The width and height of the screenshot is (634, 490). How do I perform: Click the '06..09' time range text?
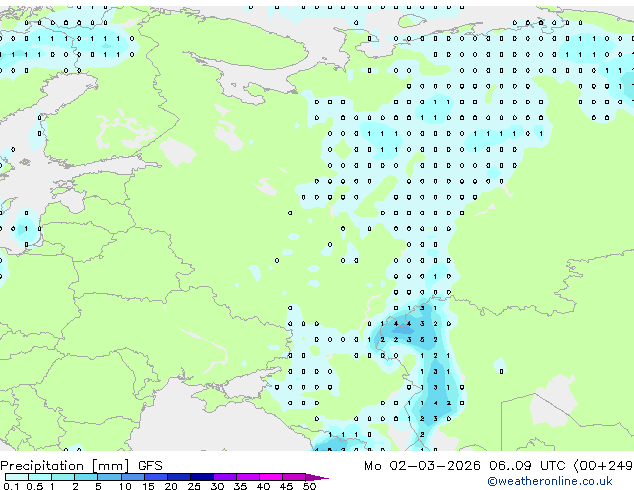tap(510, 466)
